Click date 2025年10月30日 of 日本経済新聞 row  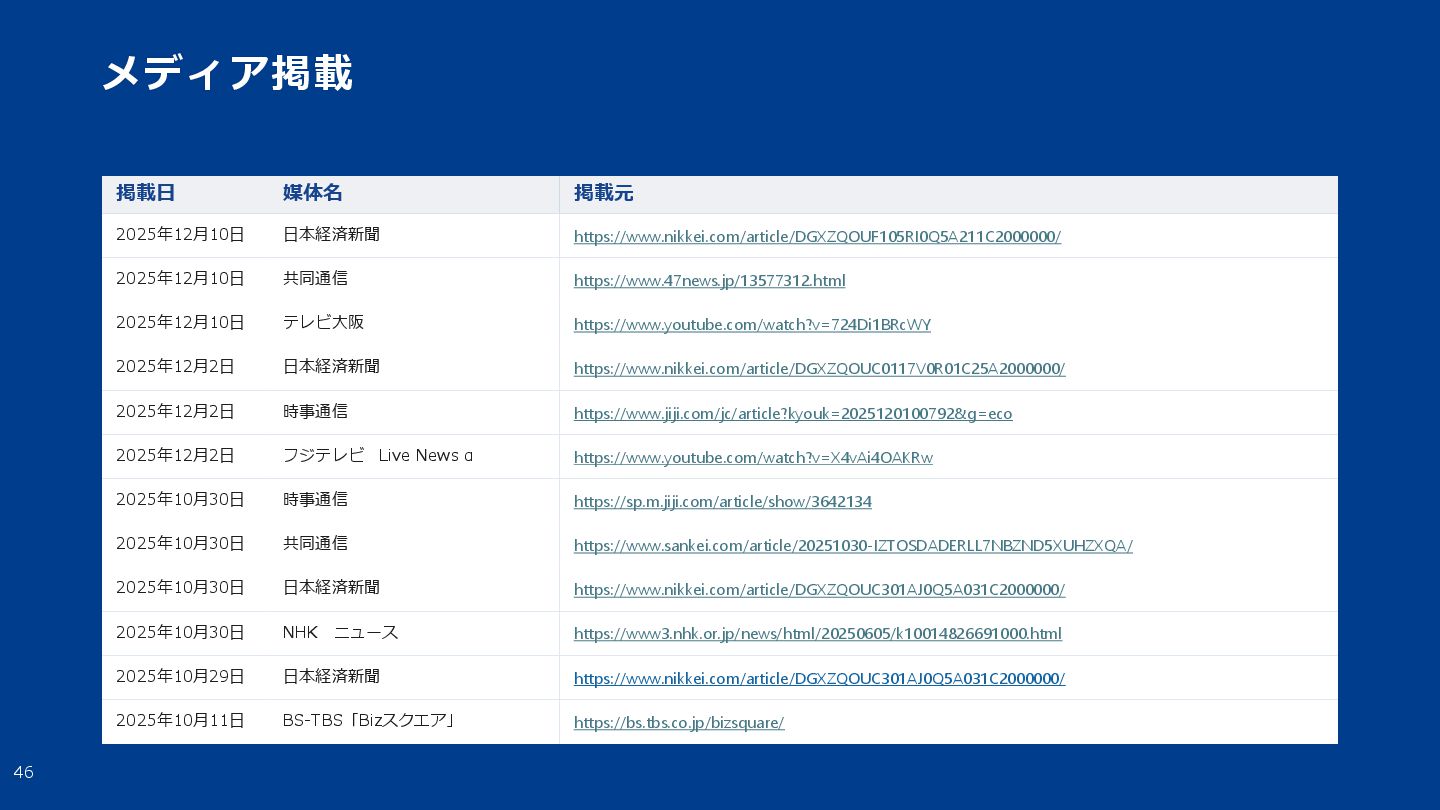tap(180, 587)
